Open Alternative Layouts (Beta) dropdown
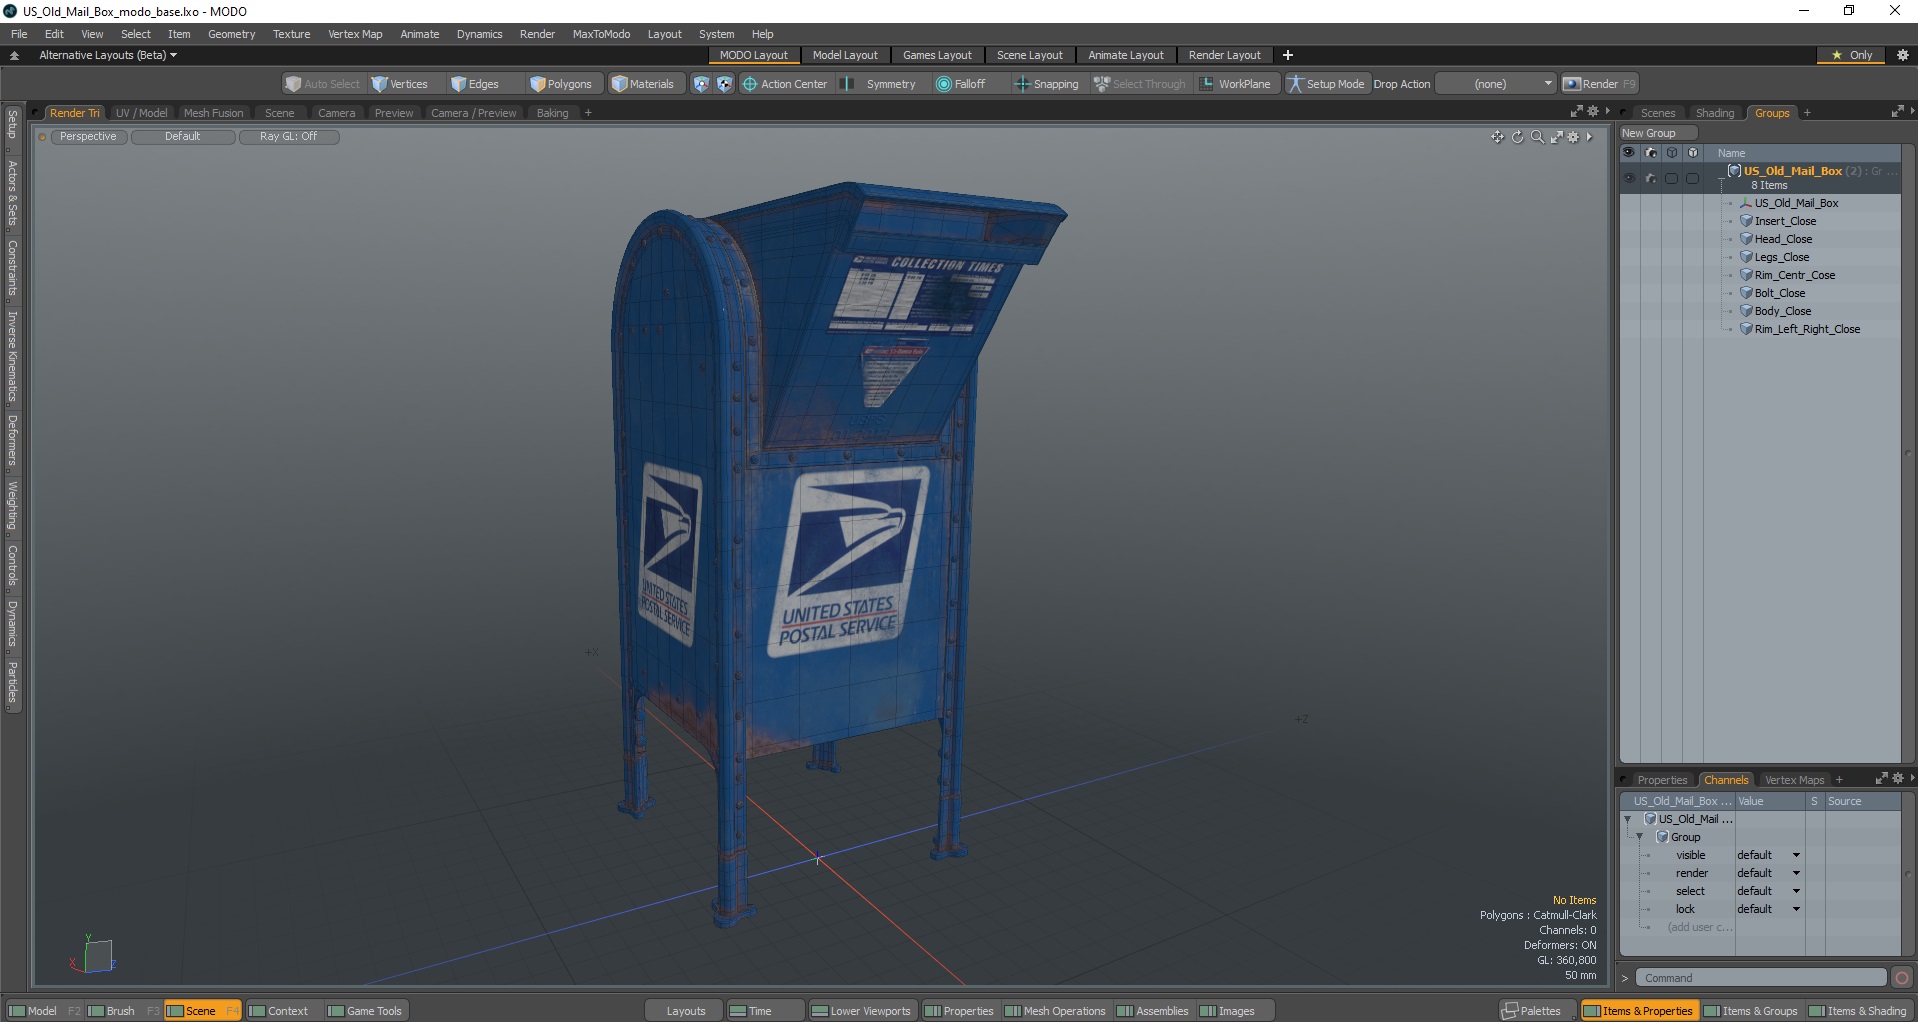 coord(108,55)
